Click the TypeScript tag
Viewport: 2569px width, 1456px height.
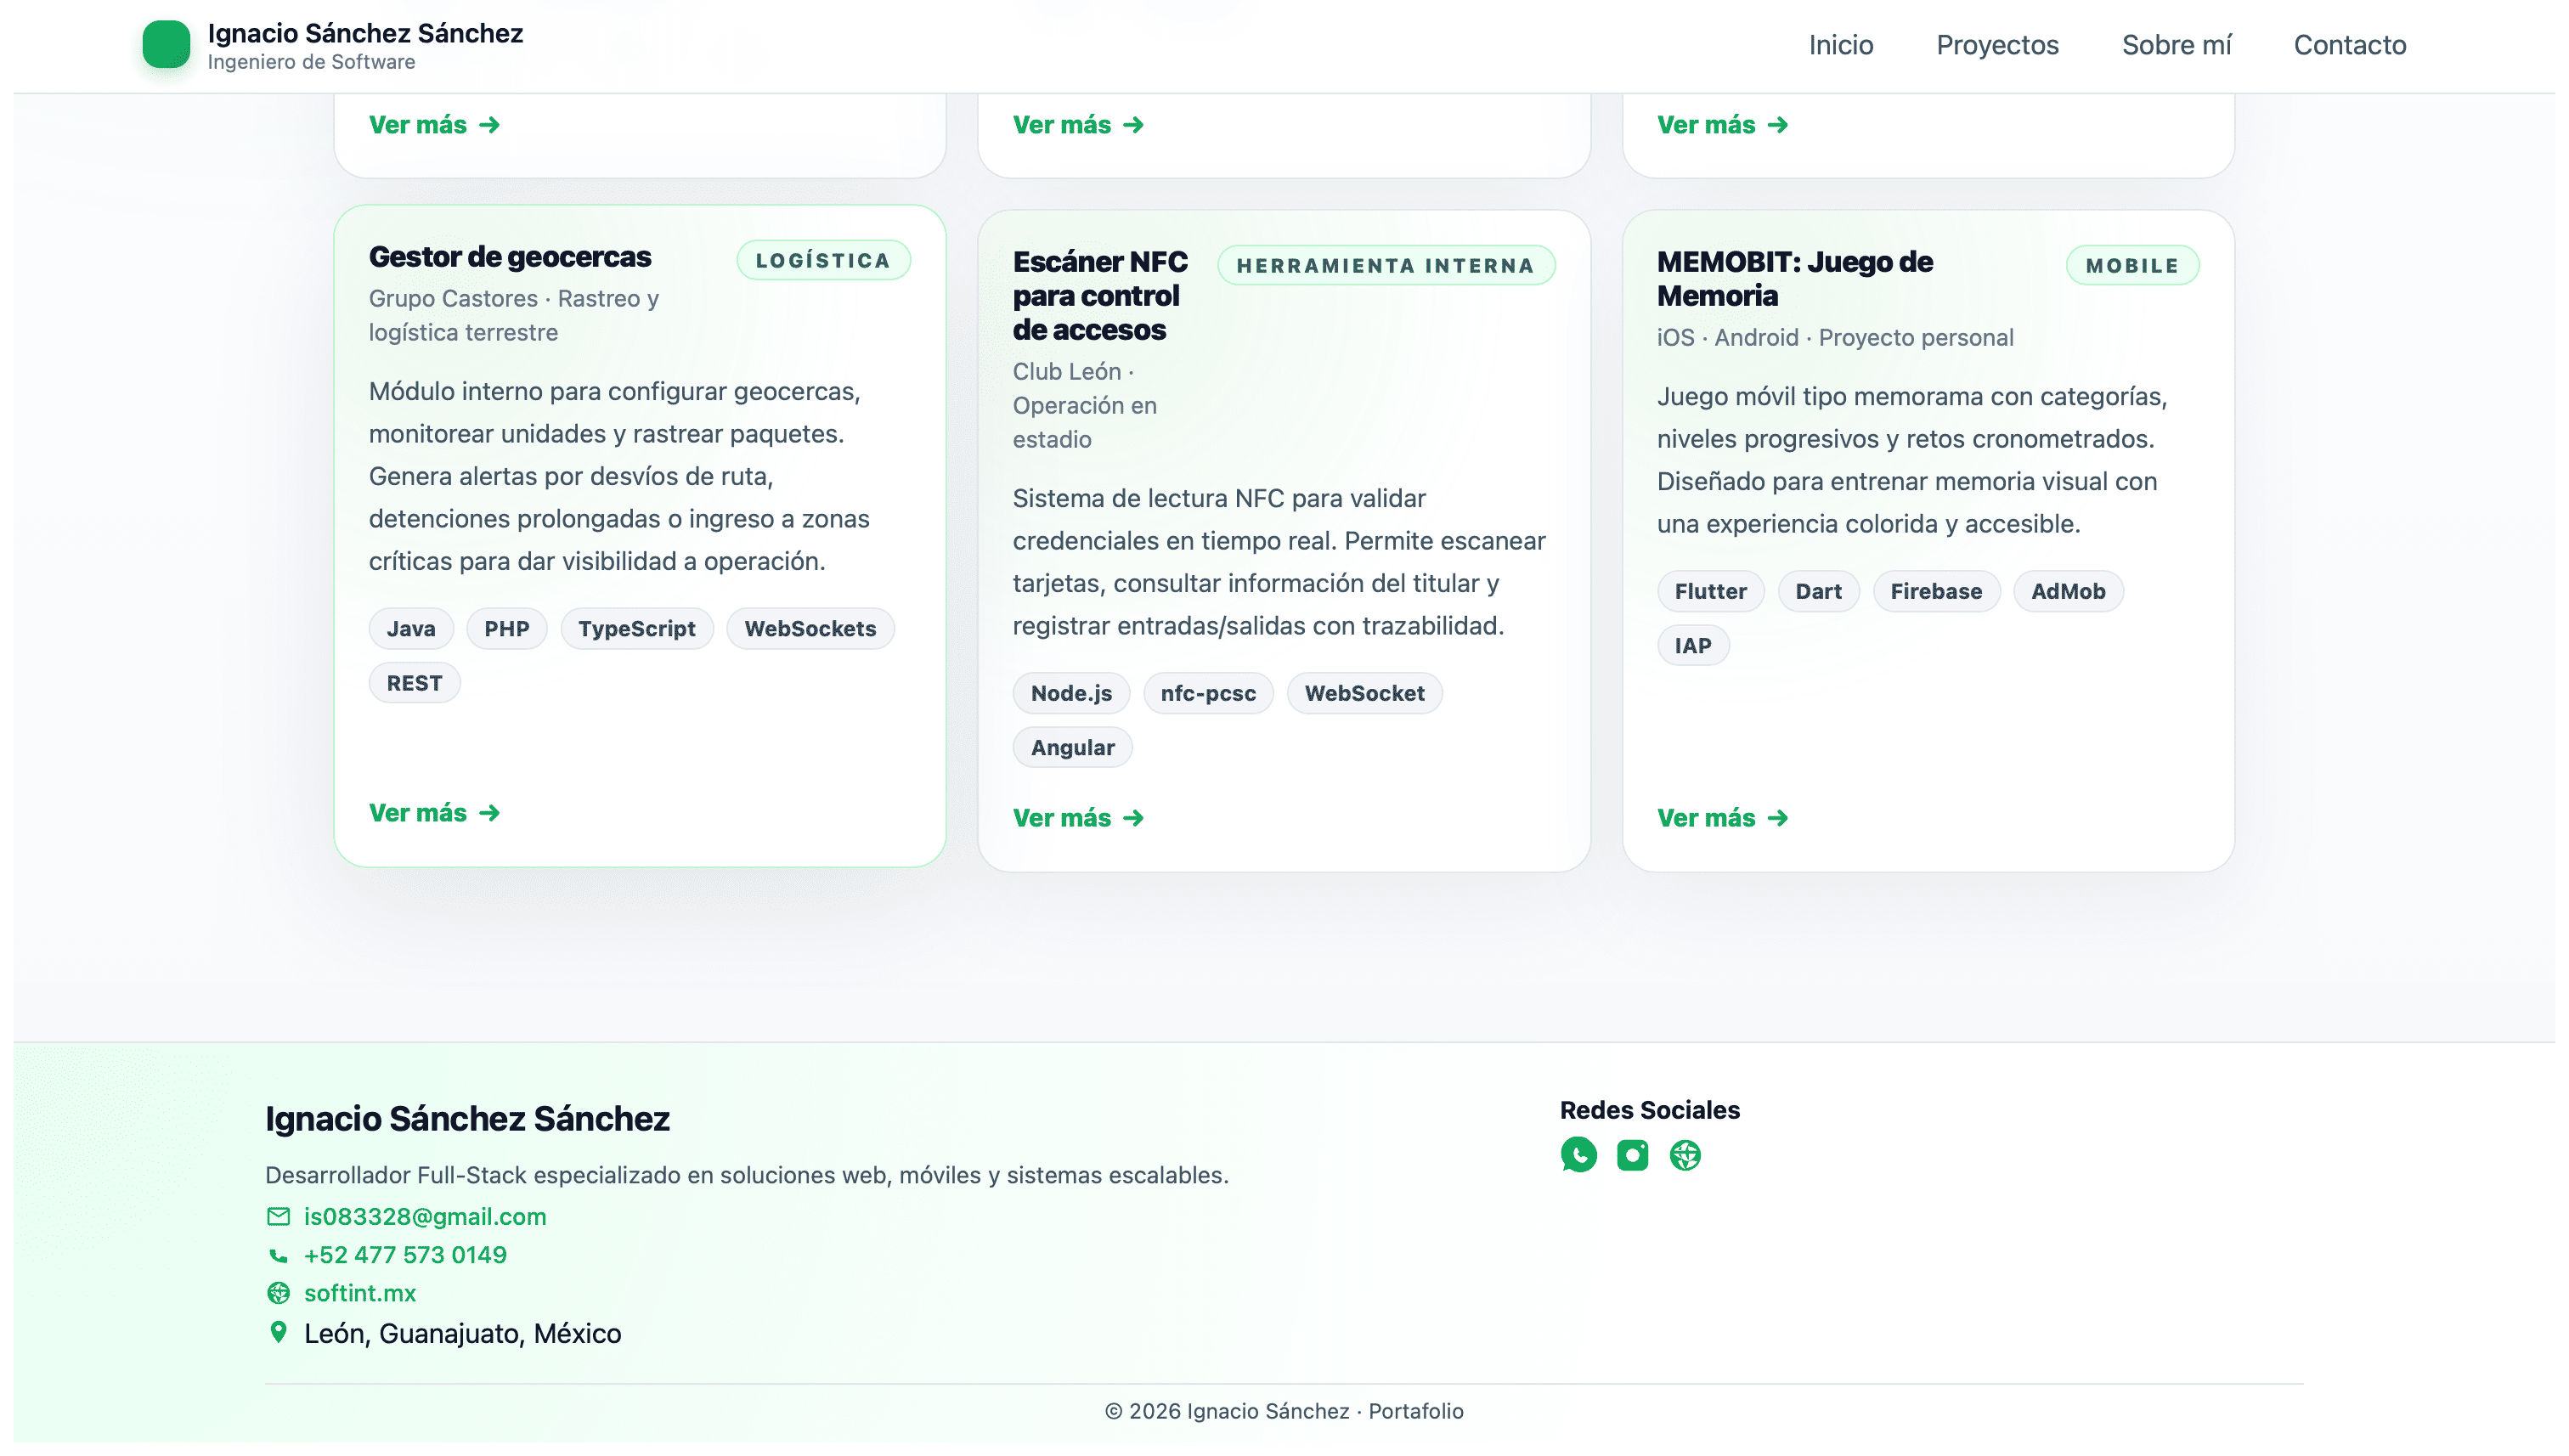637,629
